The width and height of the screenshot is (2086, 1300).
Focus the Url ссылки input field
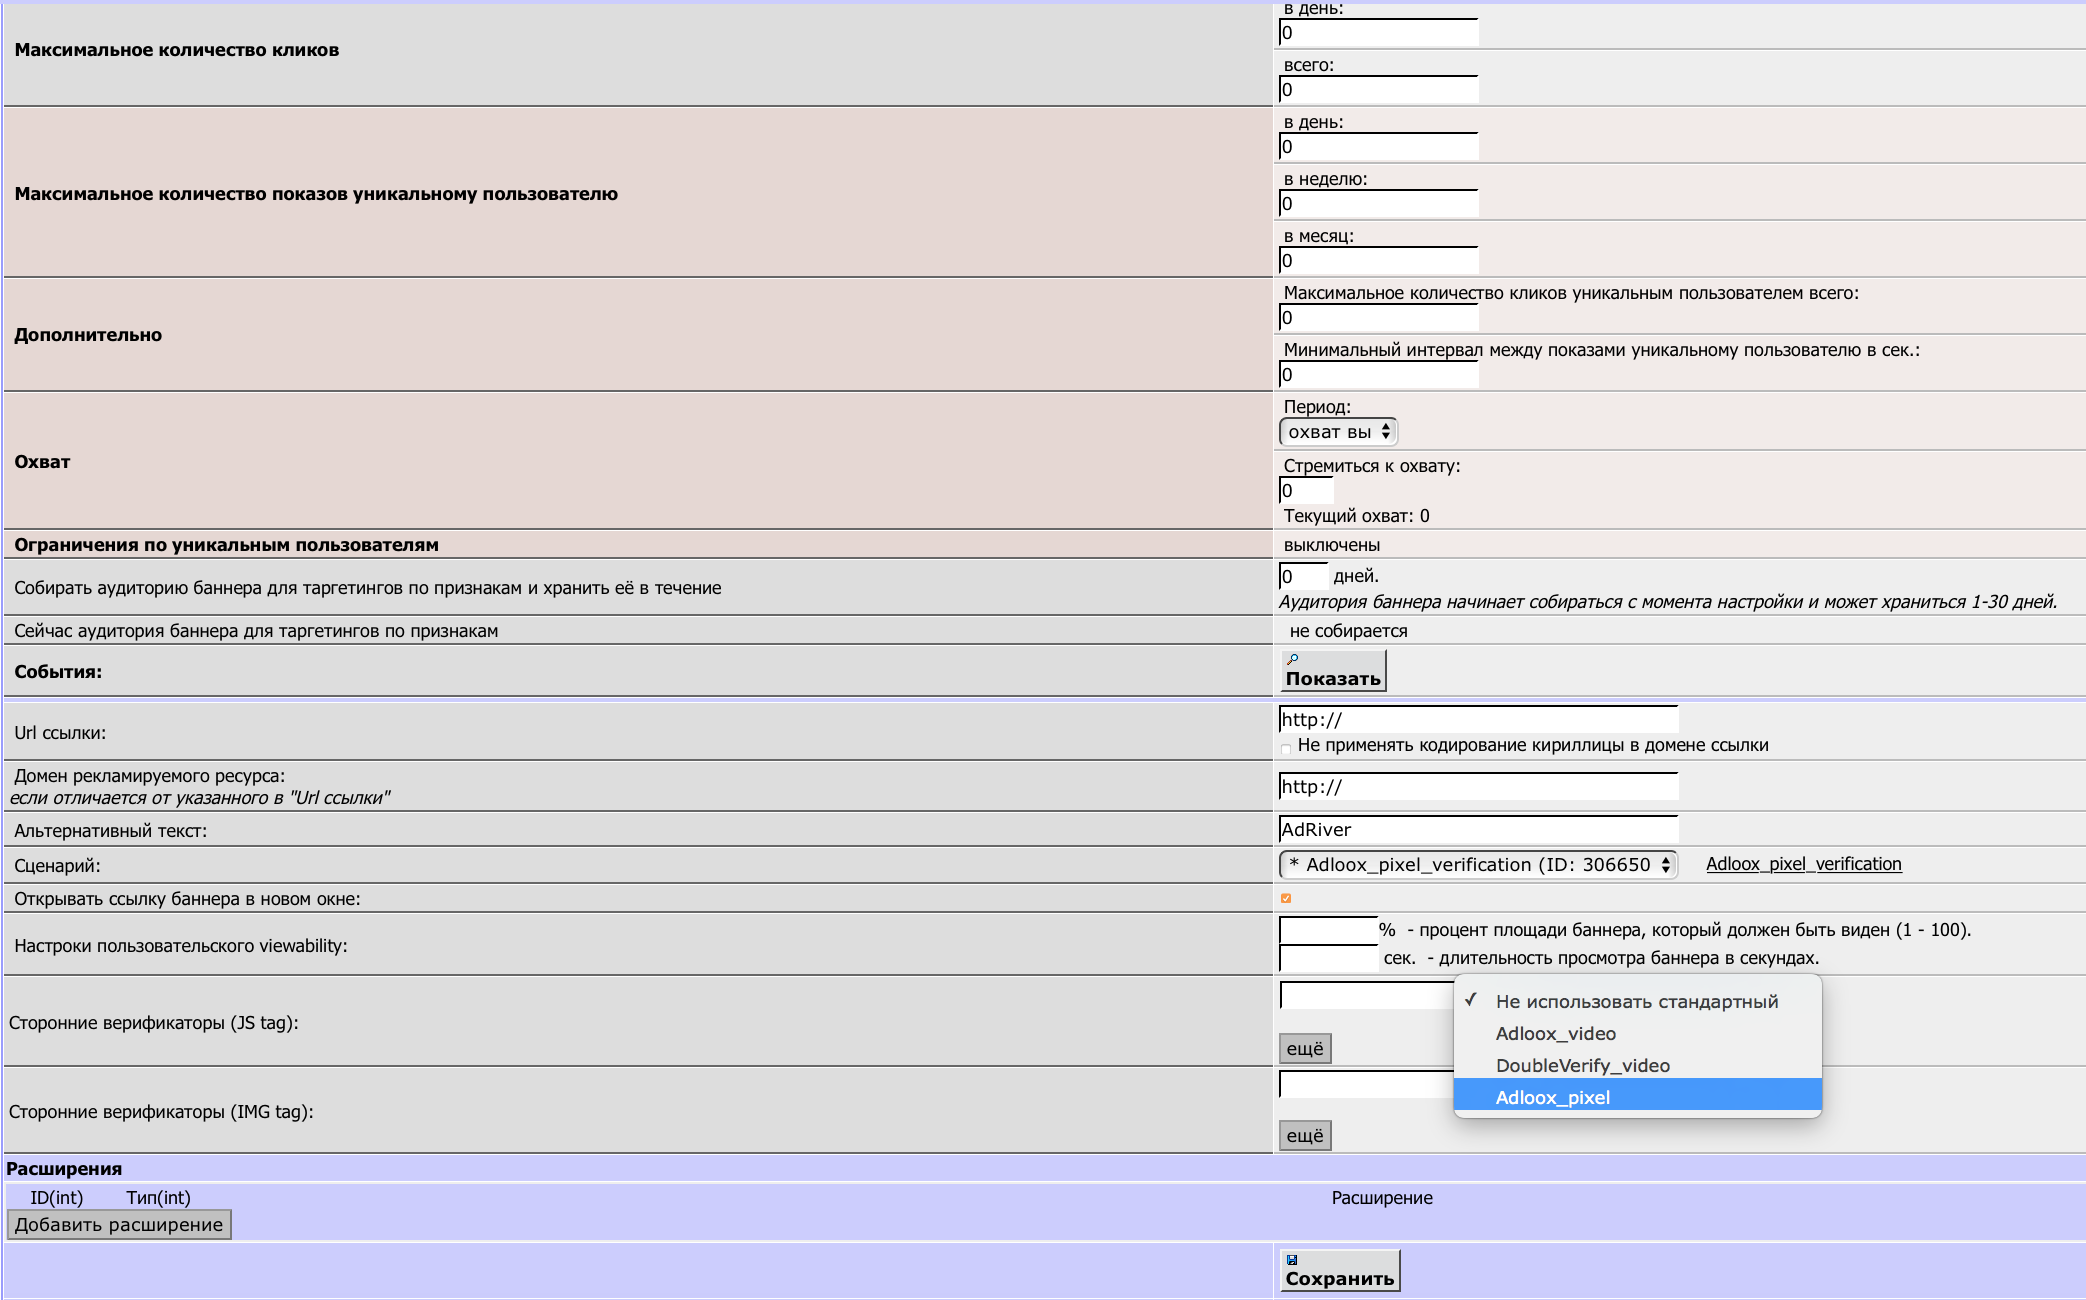coord(1478,719)
